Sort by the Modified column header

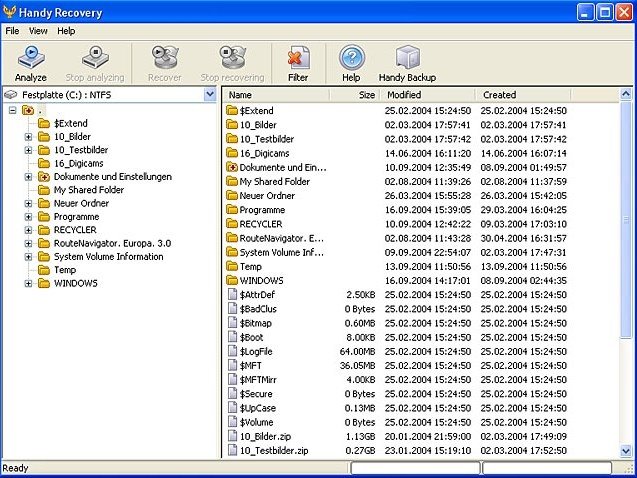coord(427,95)
